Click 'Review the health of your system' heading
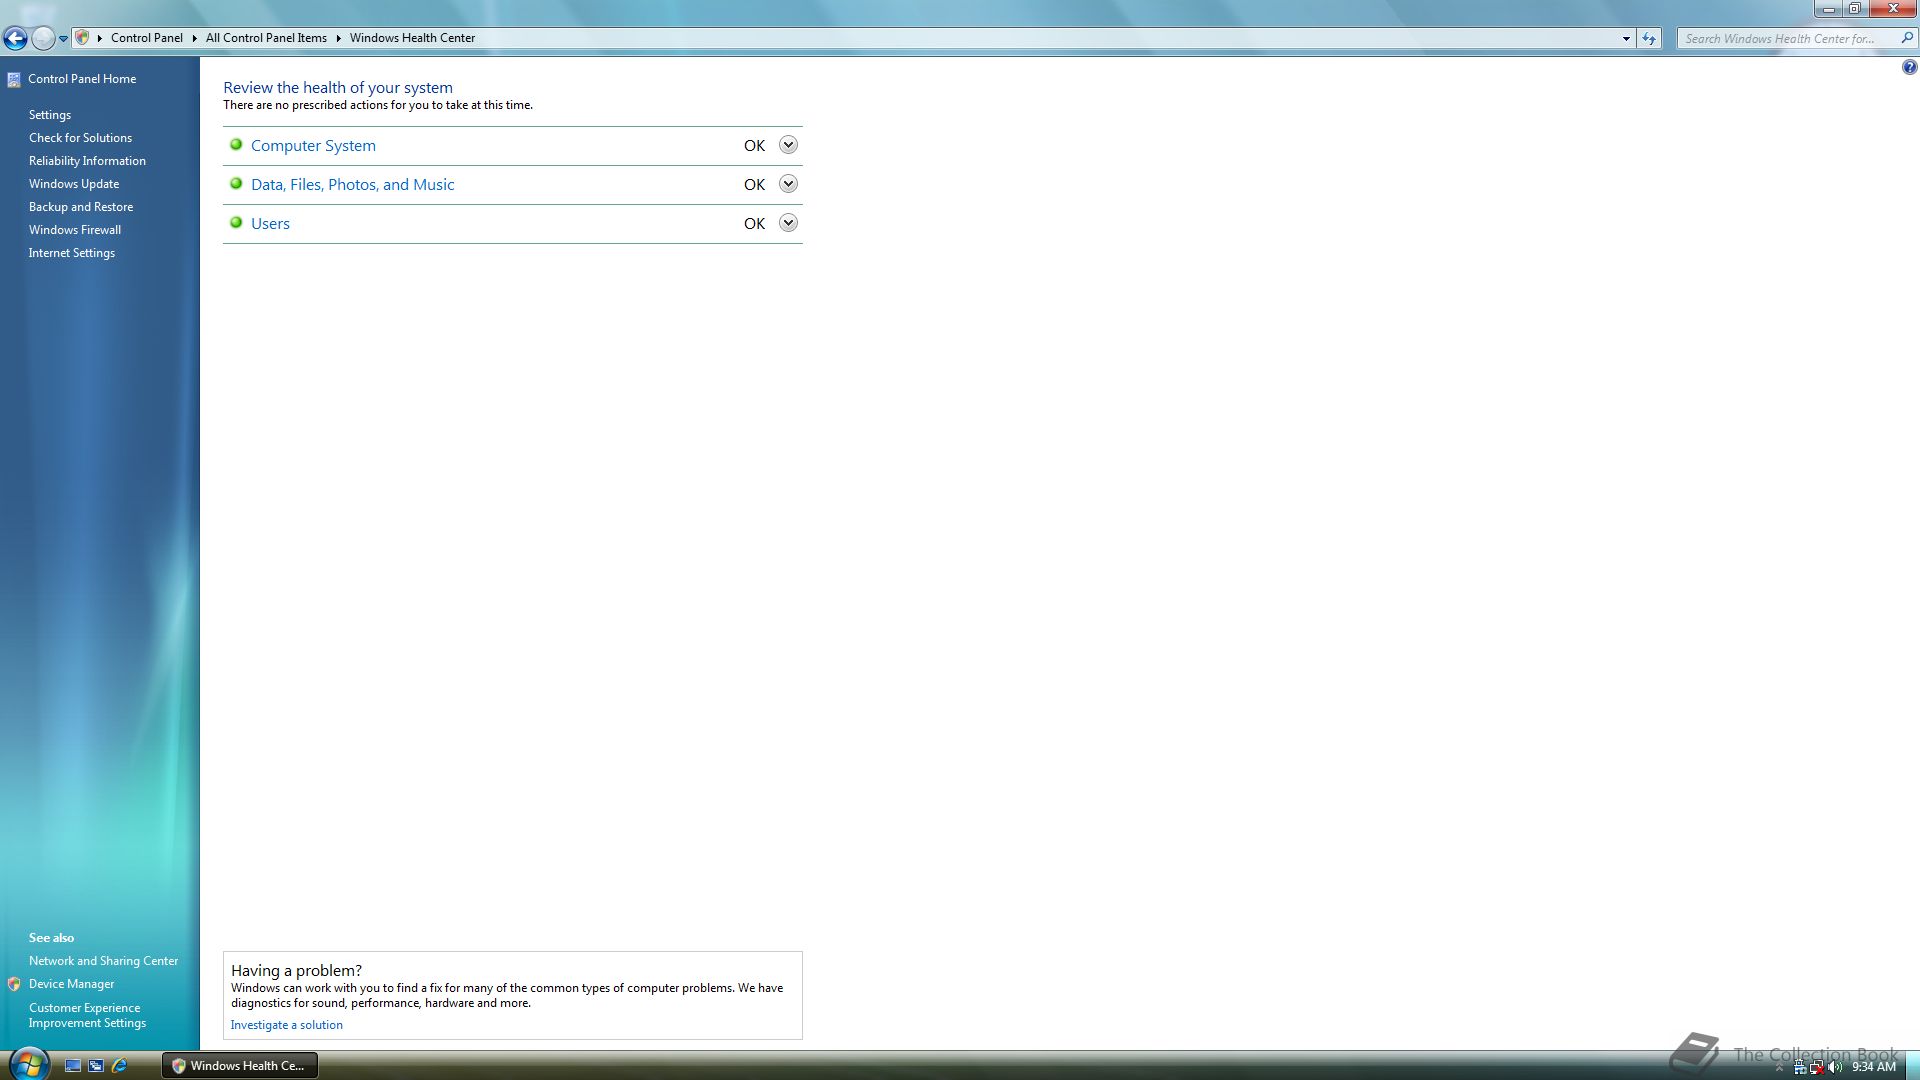The width and height of the screenshot is (1920, 1080). (338, 88)
